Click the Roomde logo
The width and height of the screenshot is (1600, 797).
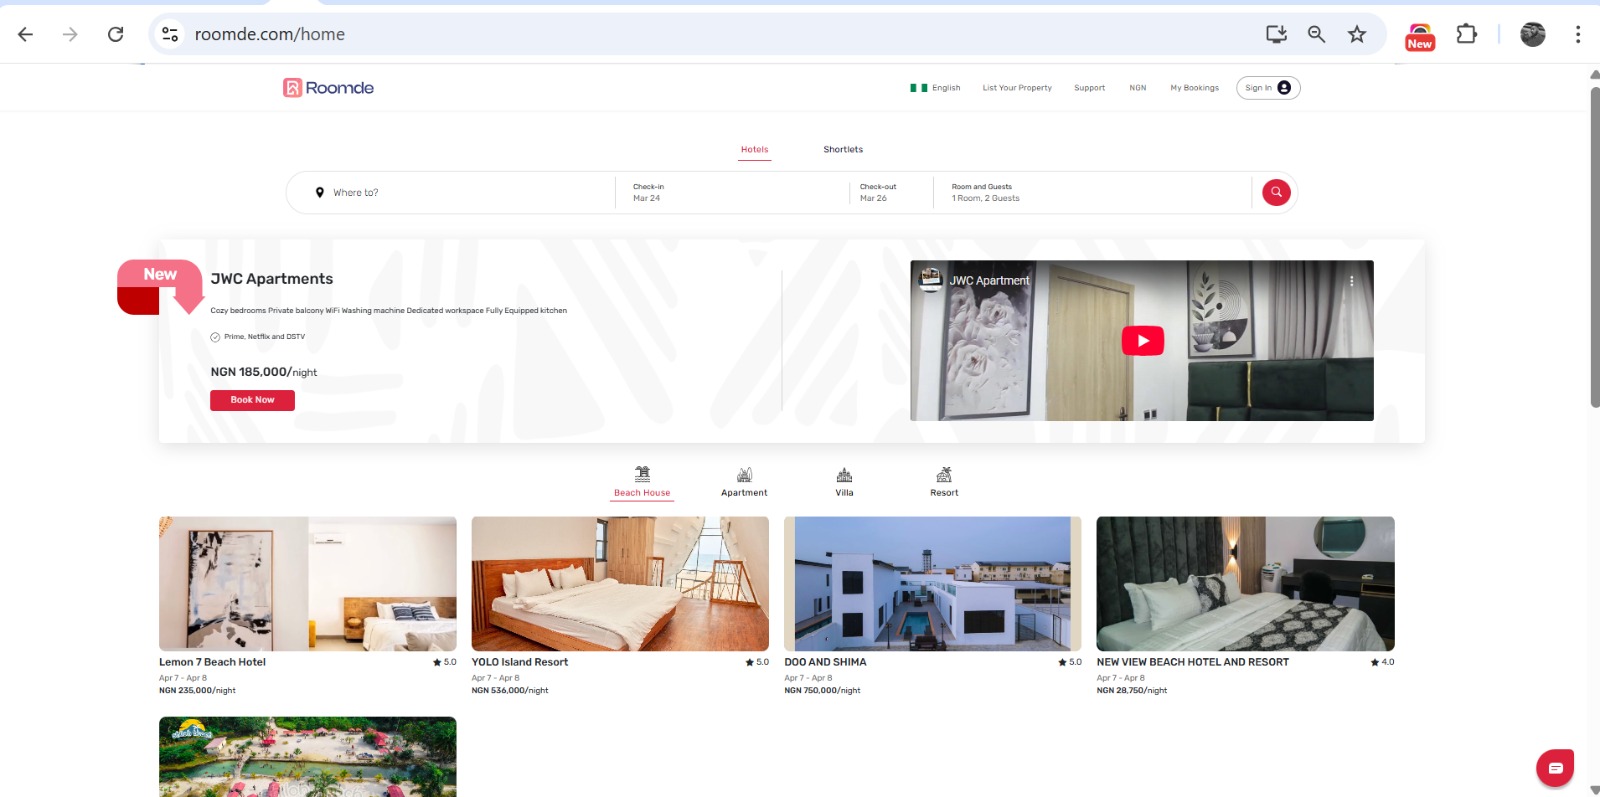click(x=328, y=88)
